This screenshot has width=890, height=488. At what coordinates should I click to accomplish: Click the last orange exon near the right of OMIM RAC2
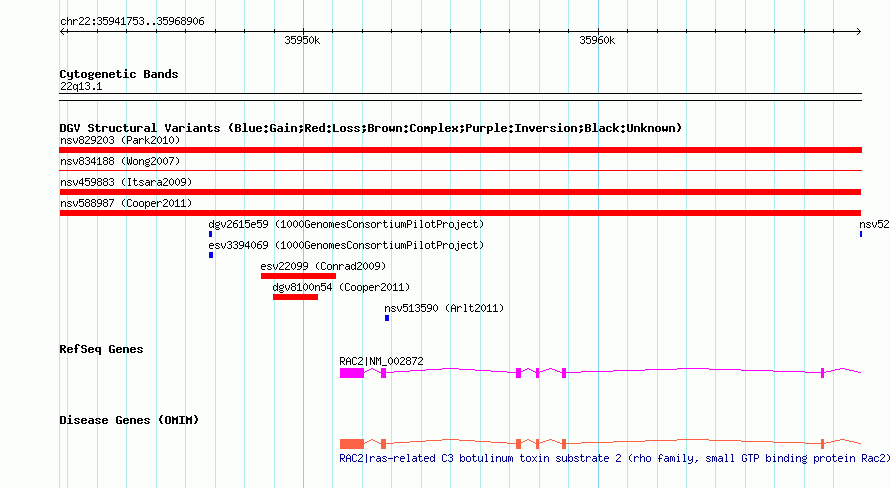click(x=822, y=444)
